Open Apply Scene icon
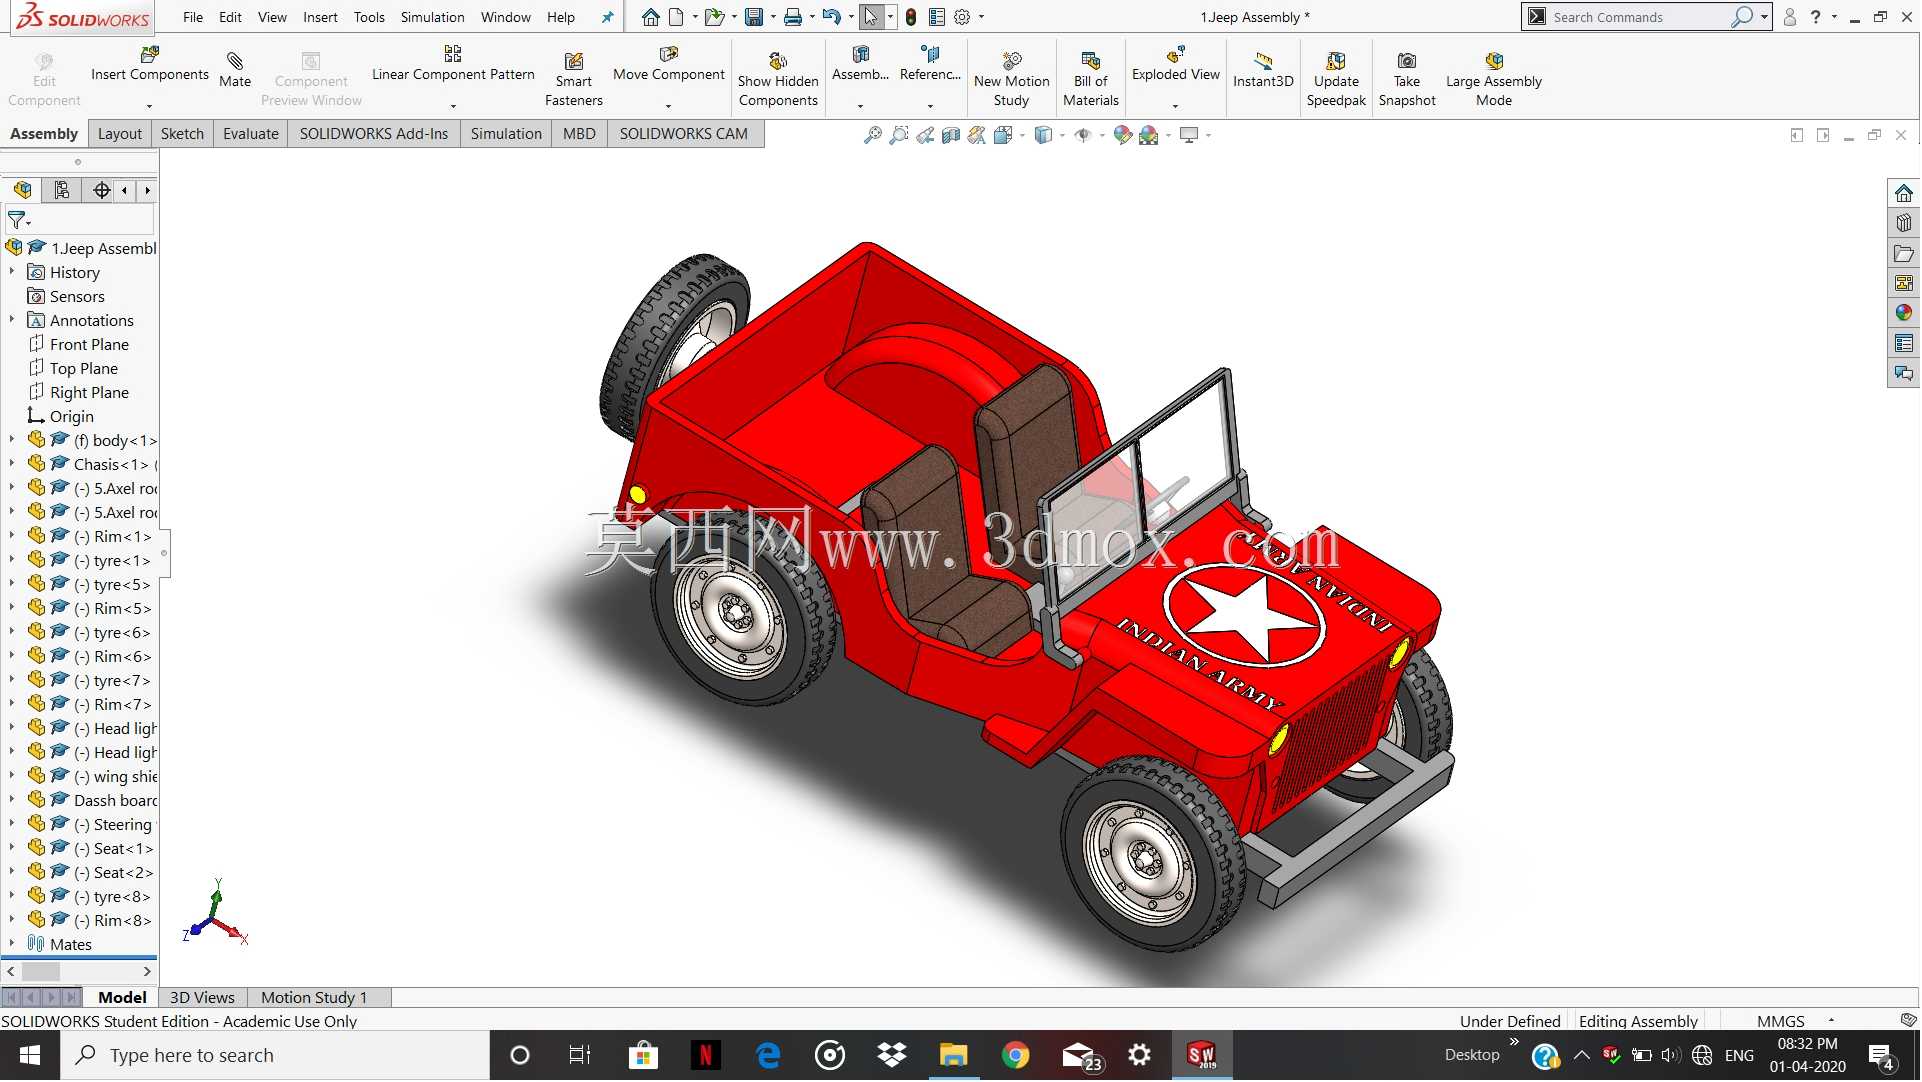The height and width of the screenshot is (1082, 1922). (1149, 135)
